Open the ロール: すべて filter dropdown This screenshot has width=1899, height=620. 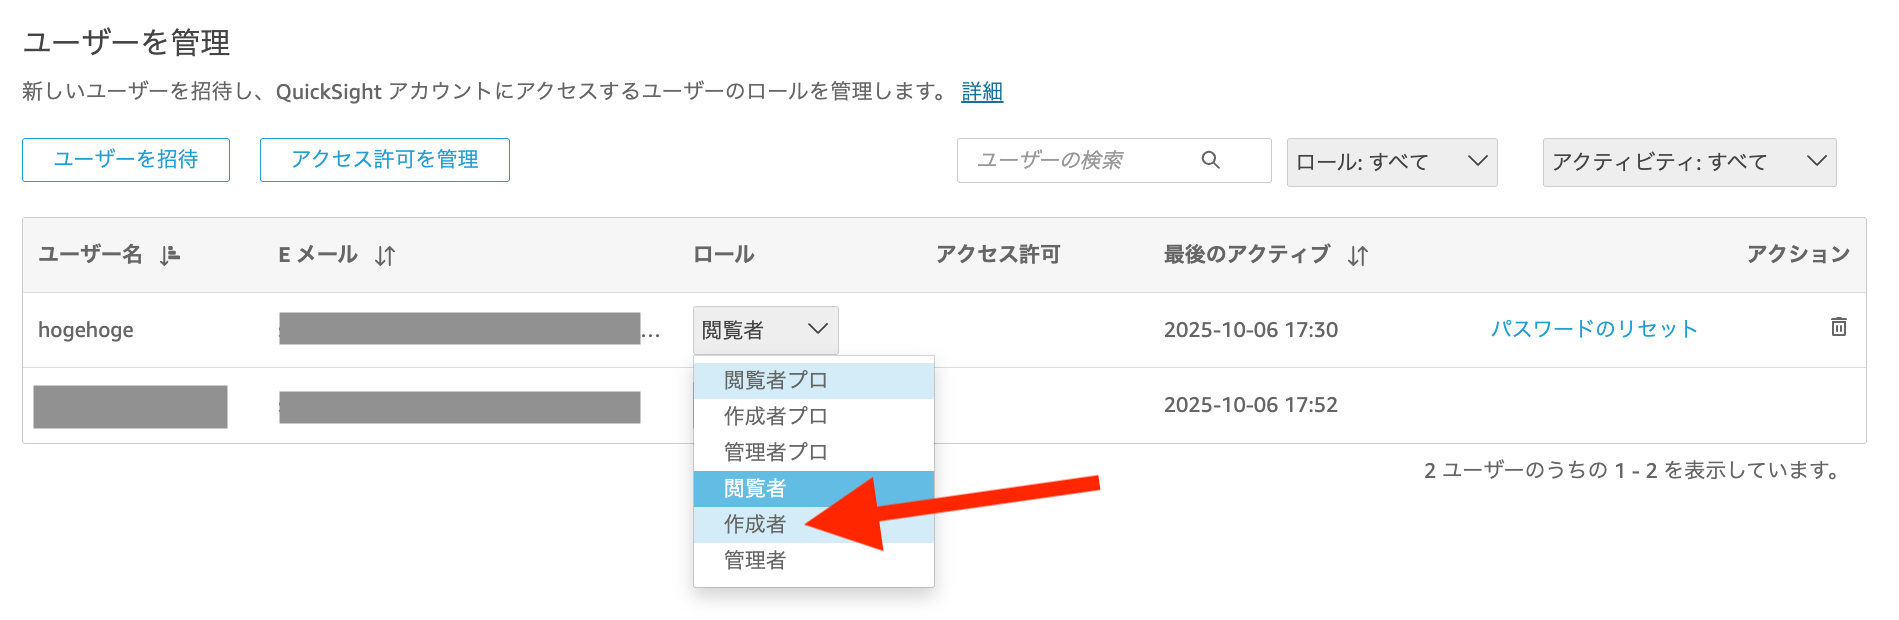click(x=1391, y=162)
